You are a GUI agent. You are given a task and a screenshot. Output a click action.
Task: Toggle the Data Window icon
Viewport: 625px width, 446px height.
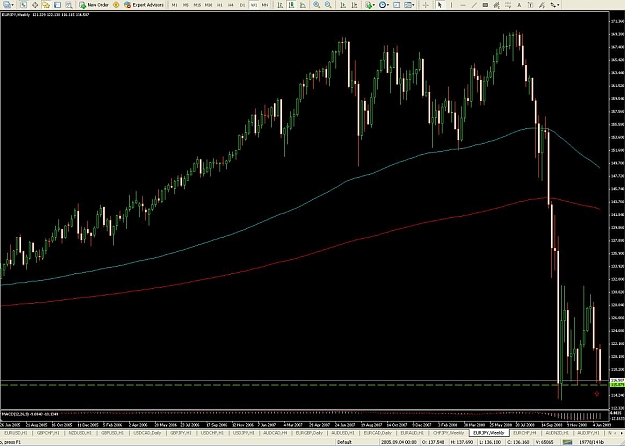coord(35,5)
